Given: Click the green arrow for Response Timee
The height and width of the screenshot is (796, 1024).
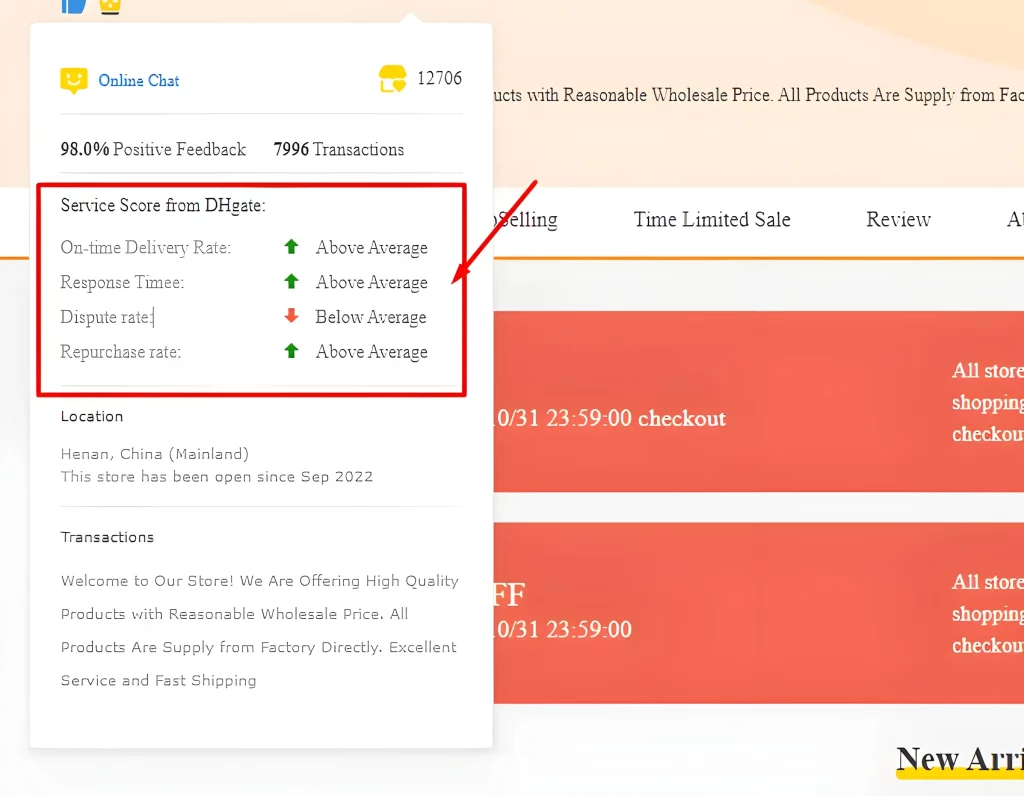Looking at the screenshot, I should pyautogui.click(x=291, y=281).
